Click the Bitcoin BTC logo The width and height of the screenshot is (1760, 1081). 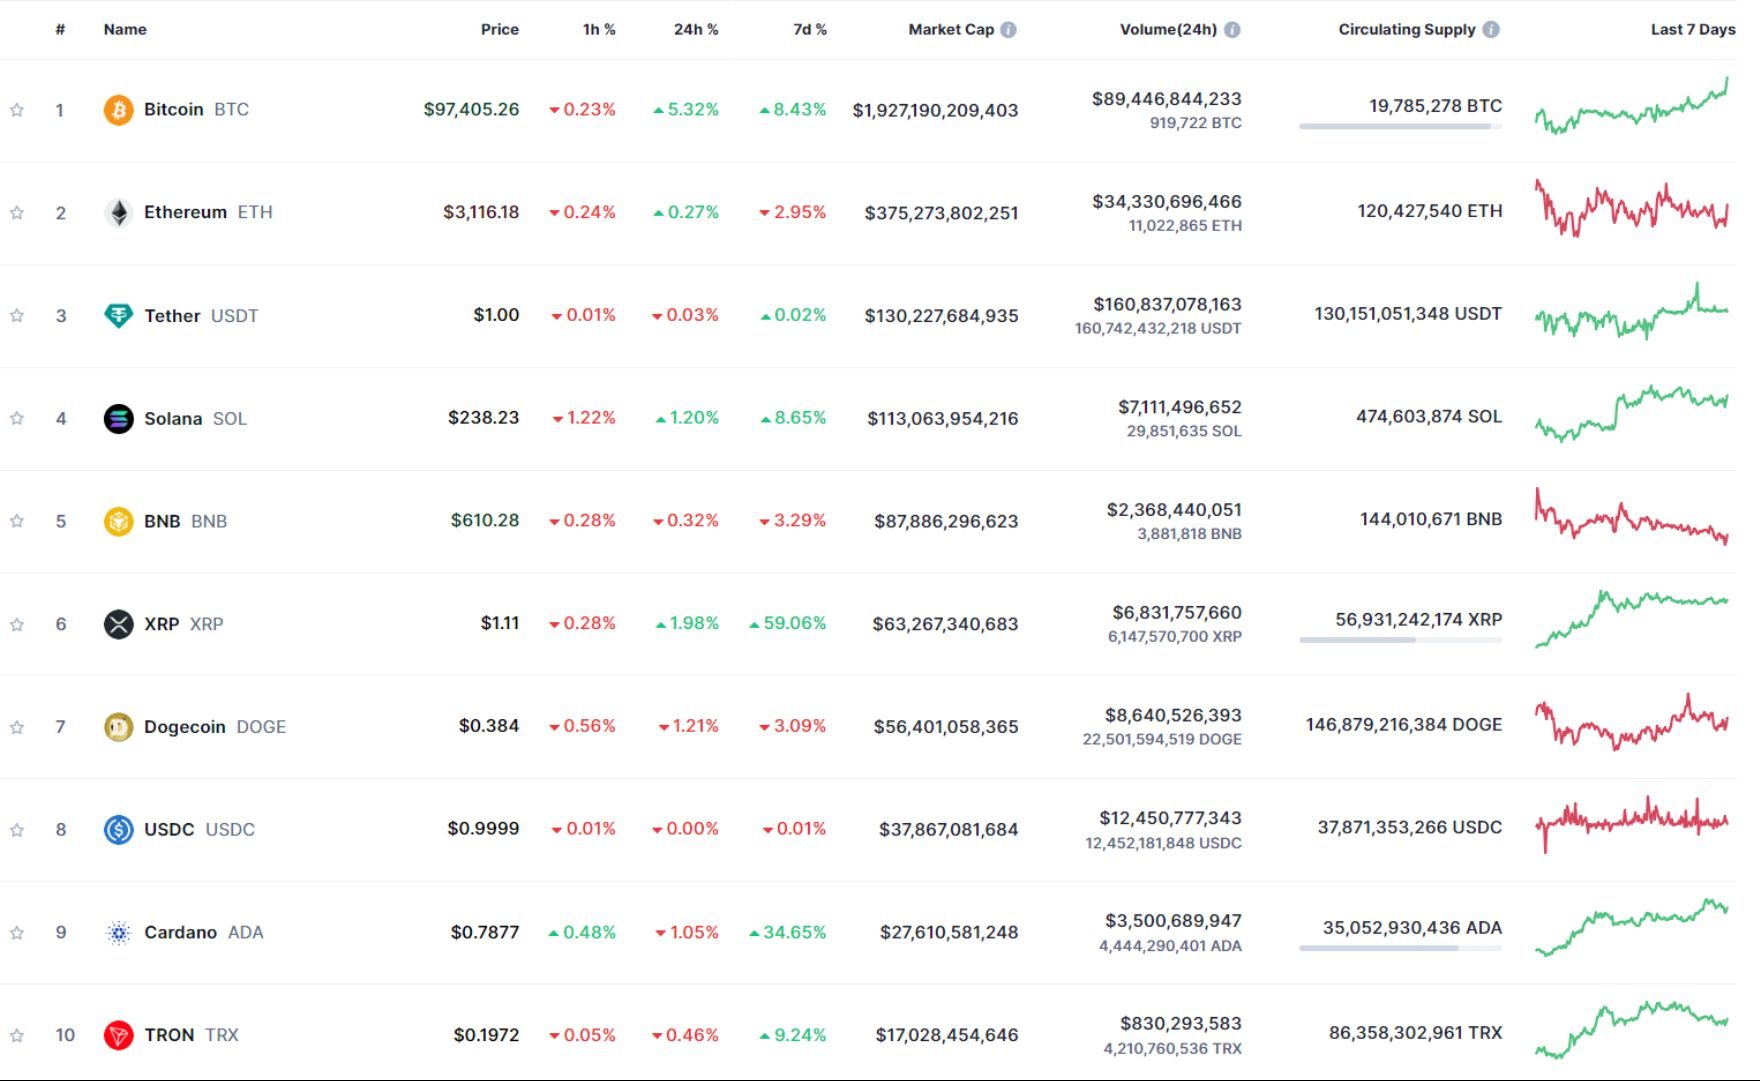[117, 110]
